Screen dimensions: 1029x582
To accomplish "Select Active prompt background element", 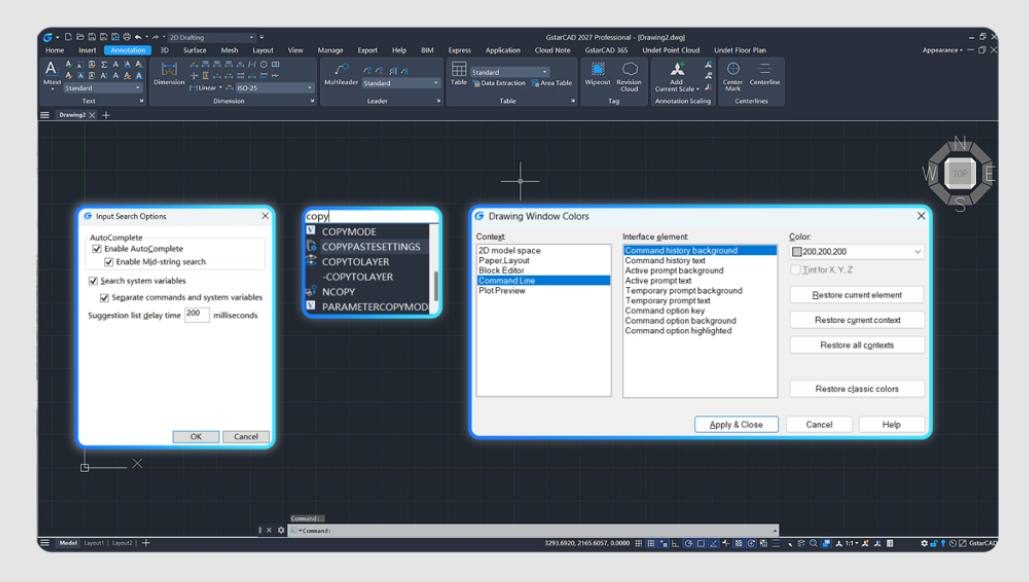I will coord(674,270).
